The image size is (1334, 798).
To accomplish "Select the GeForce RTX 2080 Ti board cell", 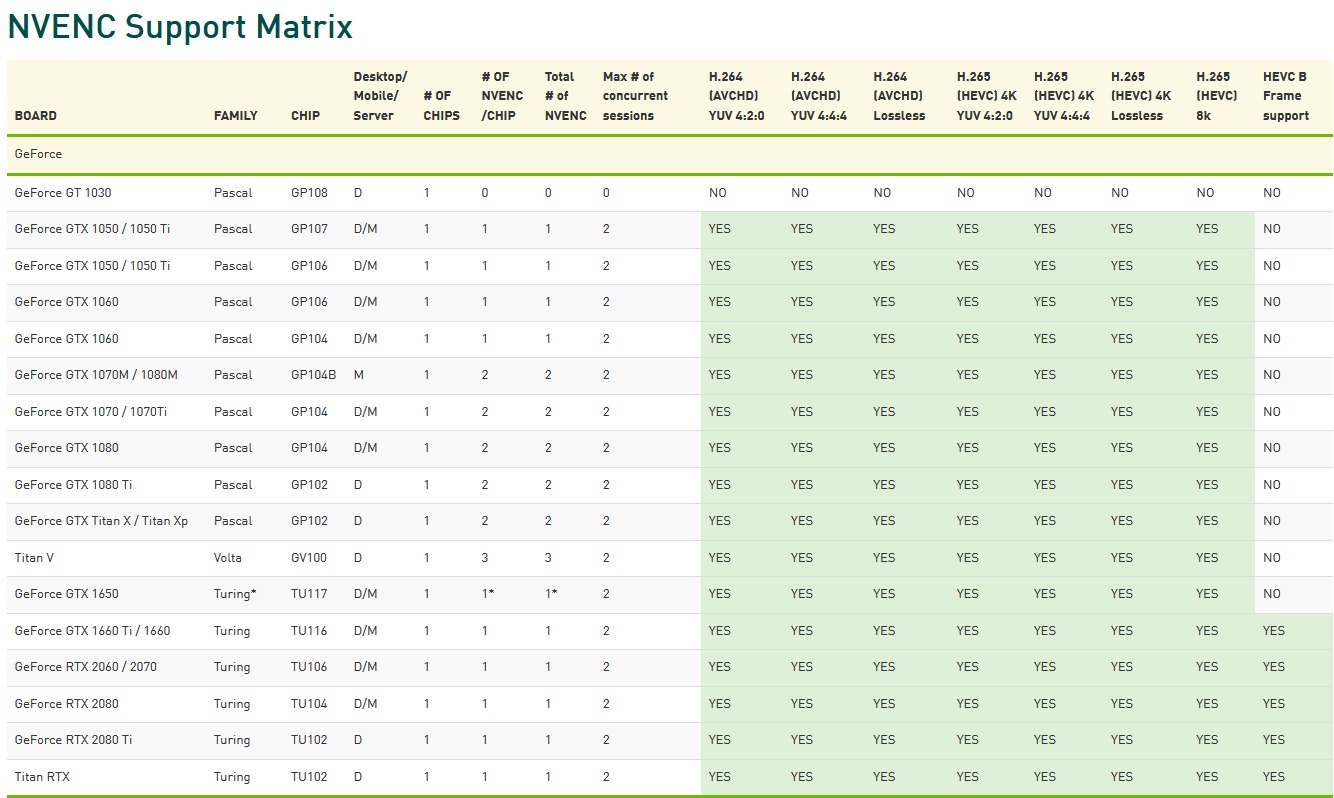I will [74, 740].
